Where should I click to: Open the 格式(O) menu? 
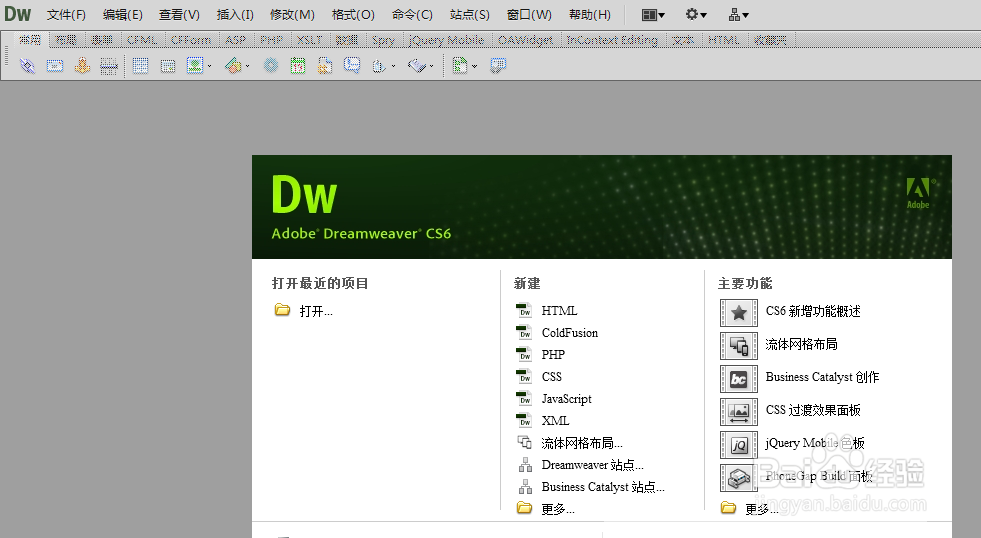pos(353,14)
